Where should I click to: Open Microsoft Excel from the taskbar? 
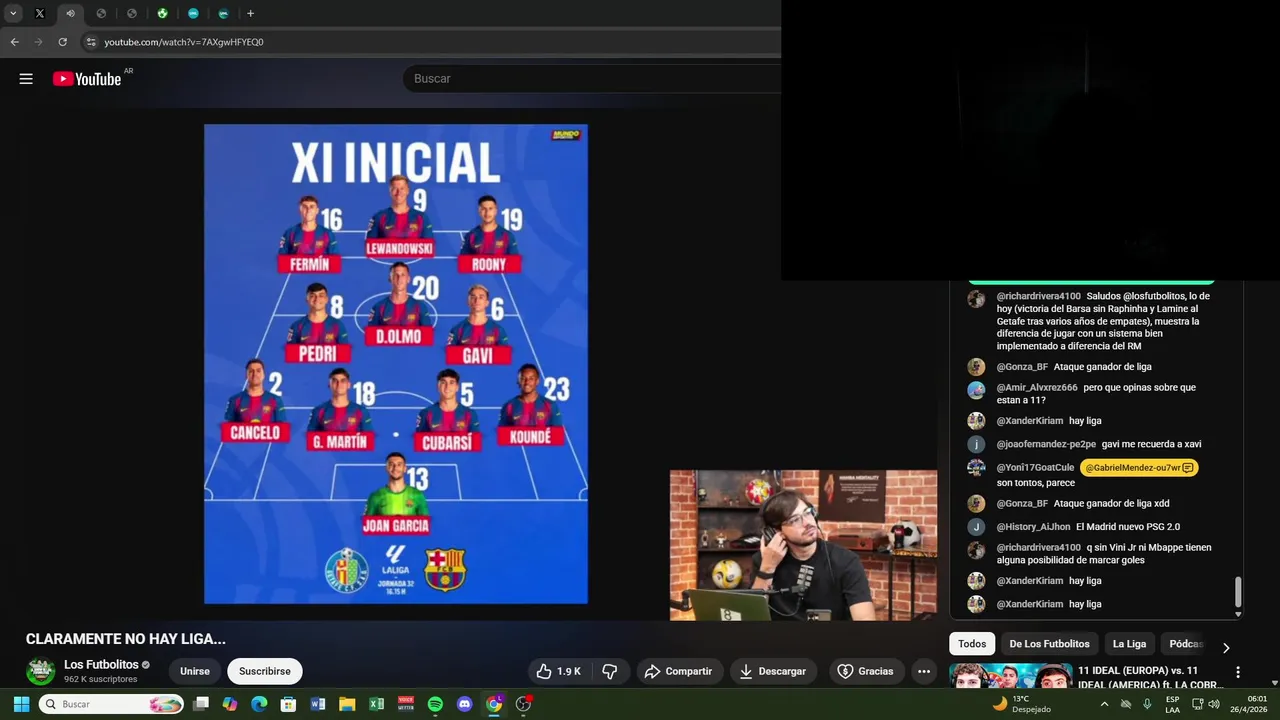[x=377, y=704]
